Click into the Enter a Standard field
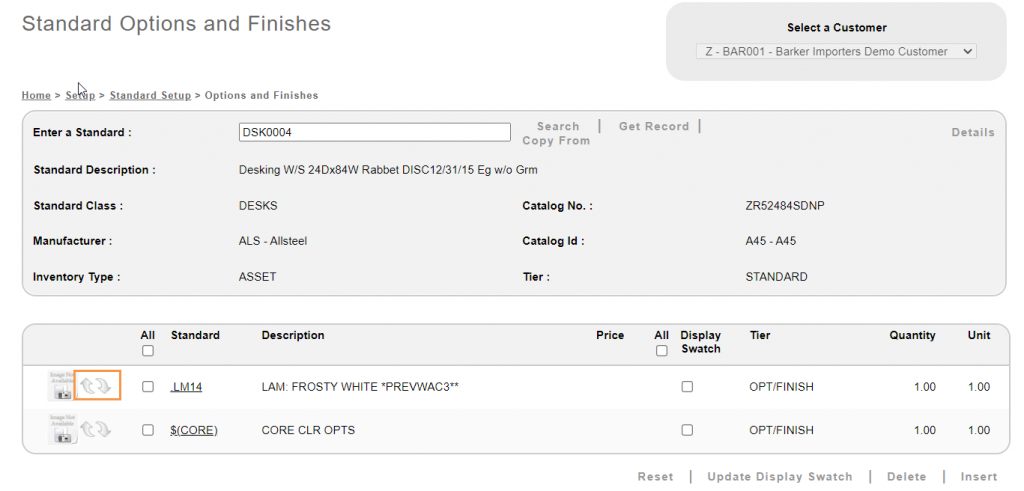The width and height of the screenshot is (1024, 491). (374, 132)
